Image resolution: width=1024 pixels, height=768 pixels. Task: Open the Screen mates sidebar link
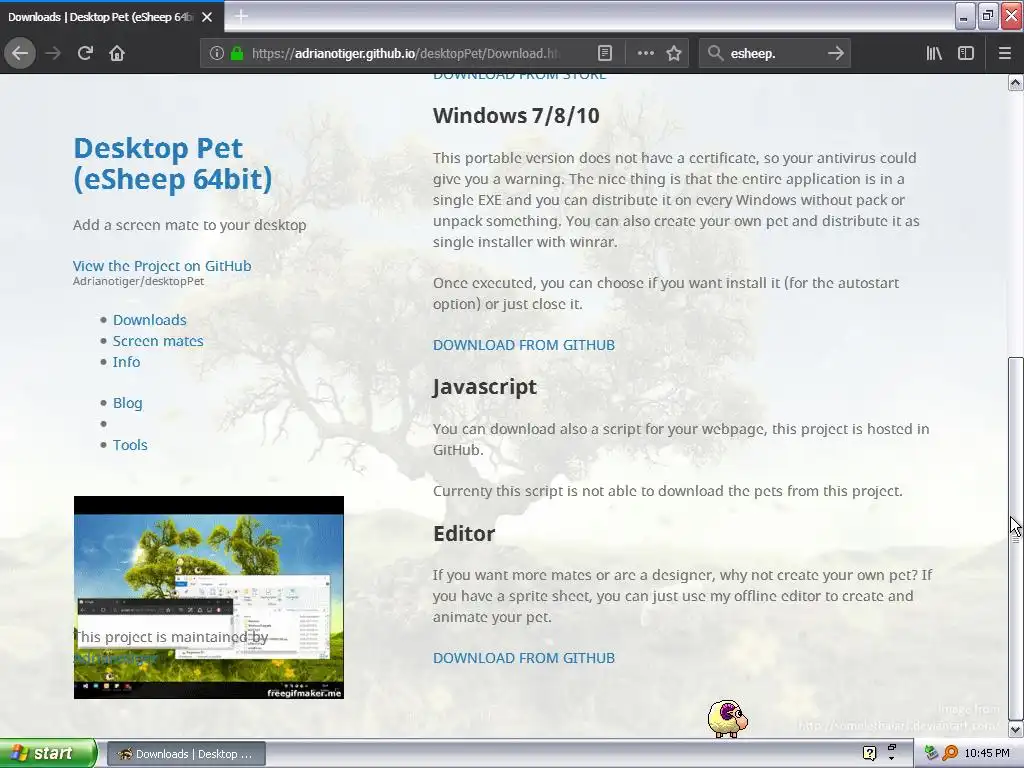158,341
